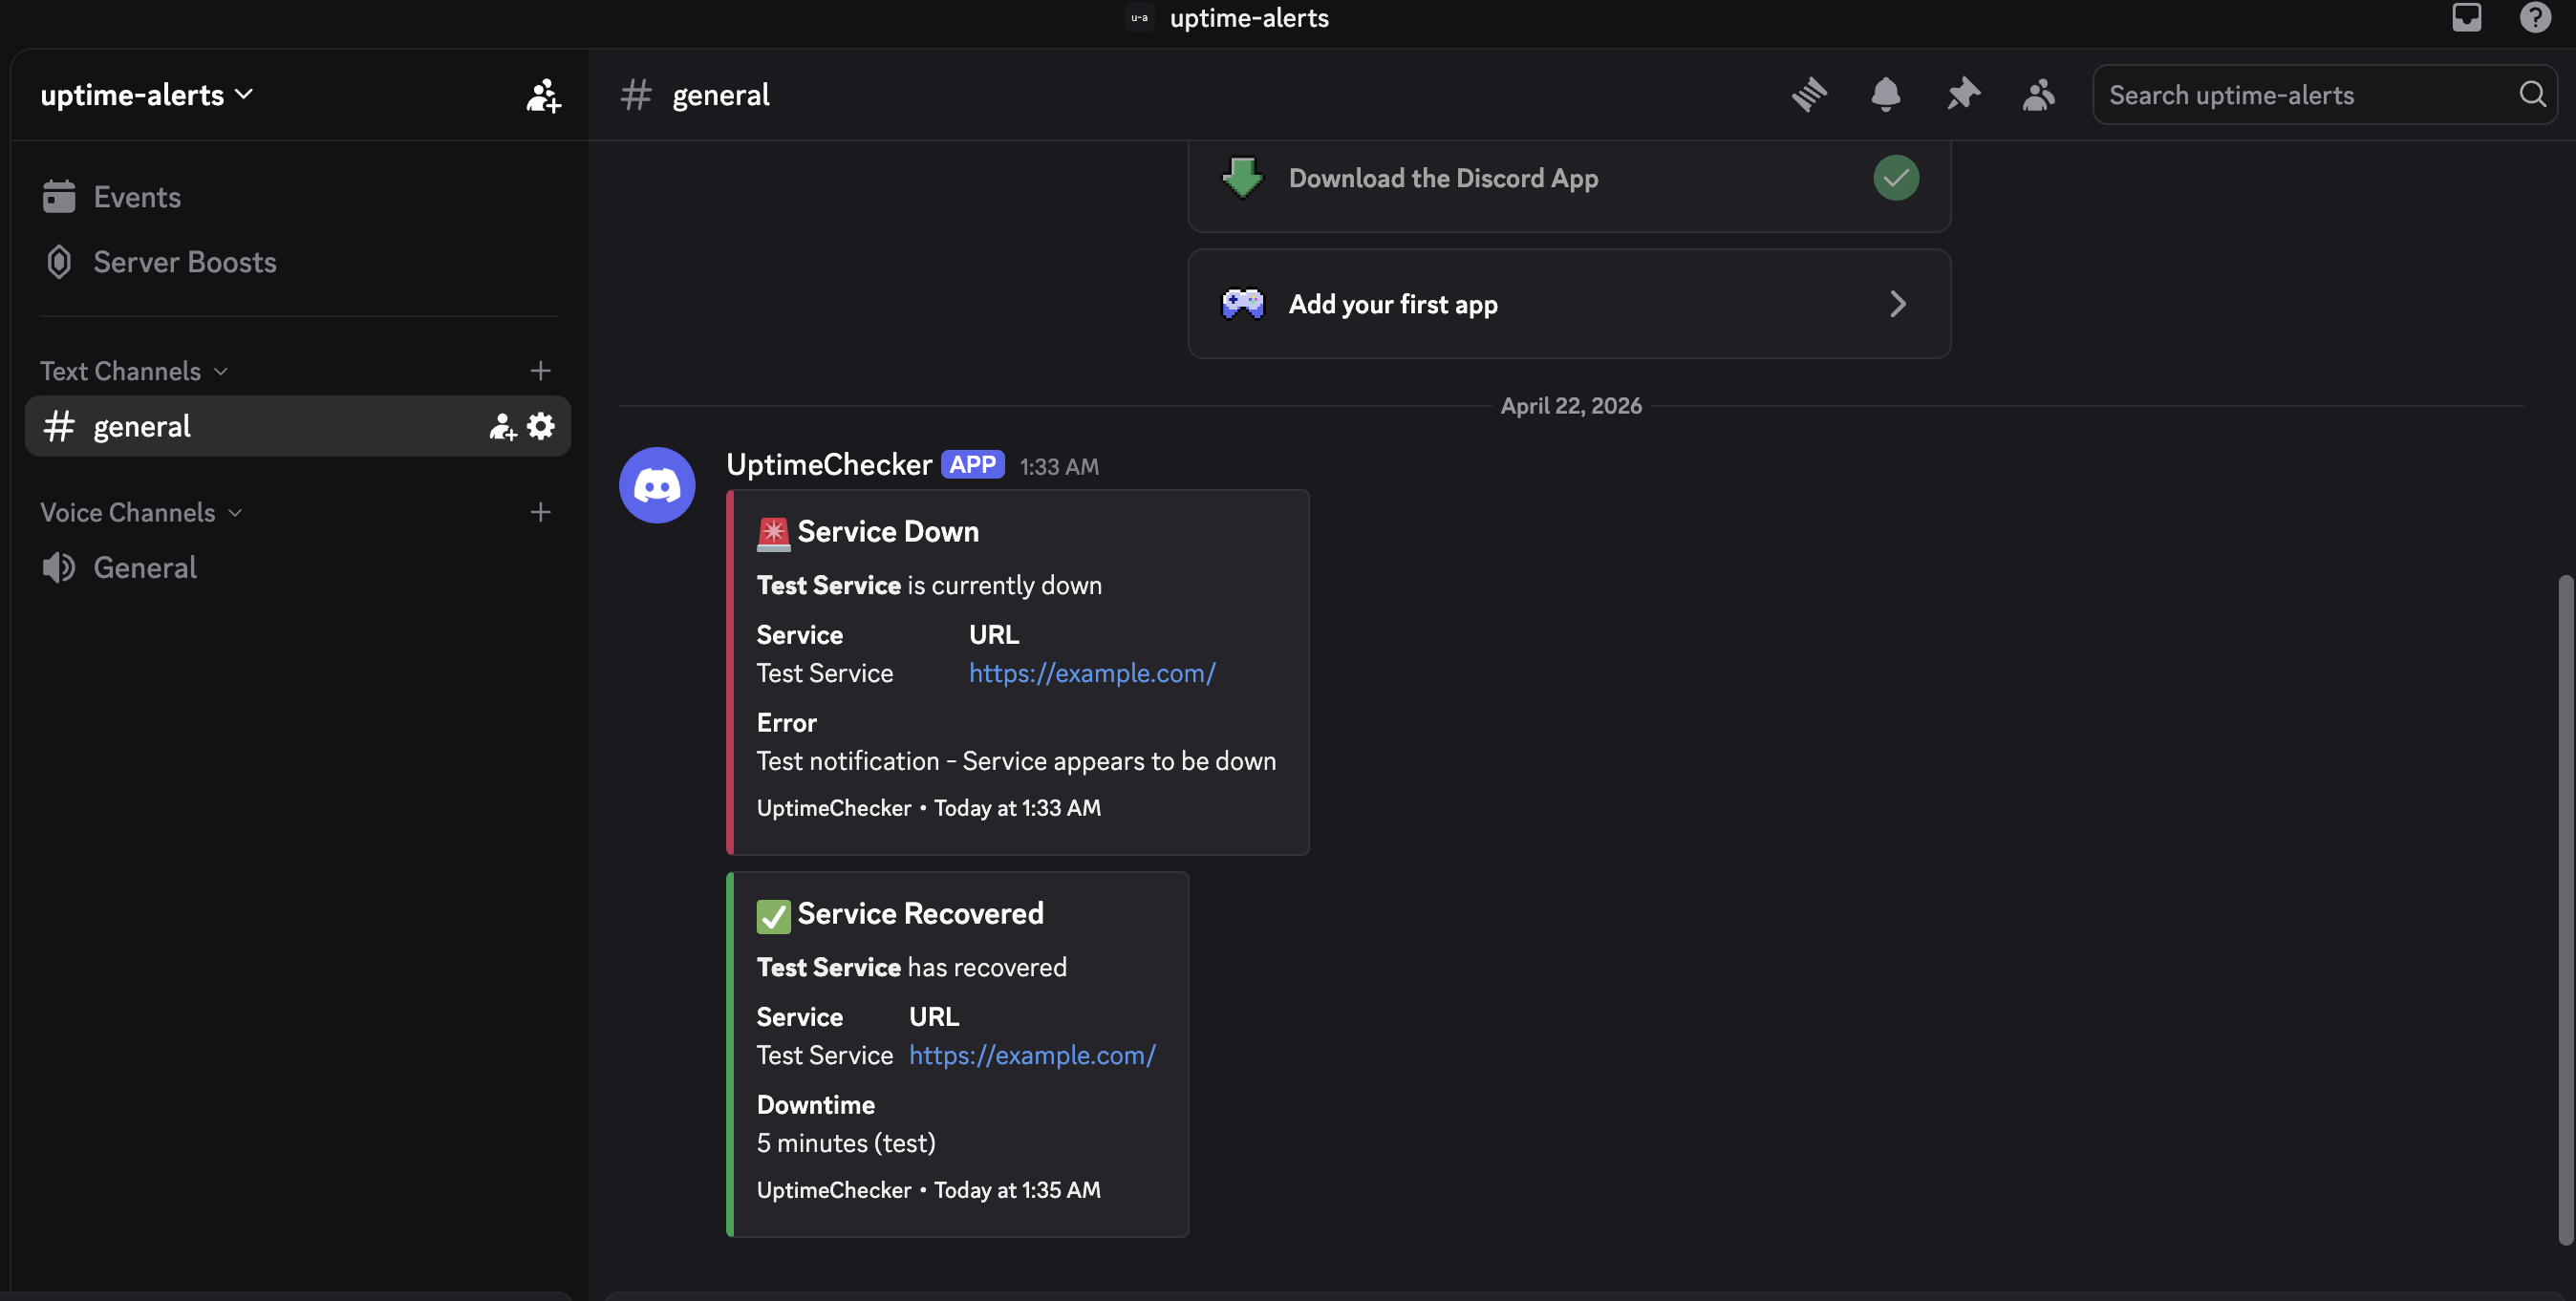The image size is (2576, 1301).
Task: Click 'Today at 1:35 AM' embed footer
Action: (1017, 1190)
